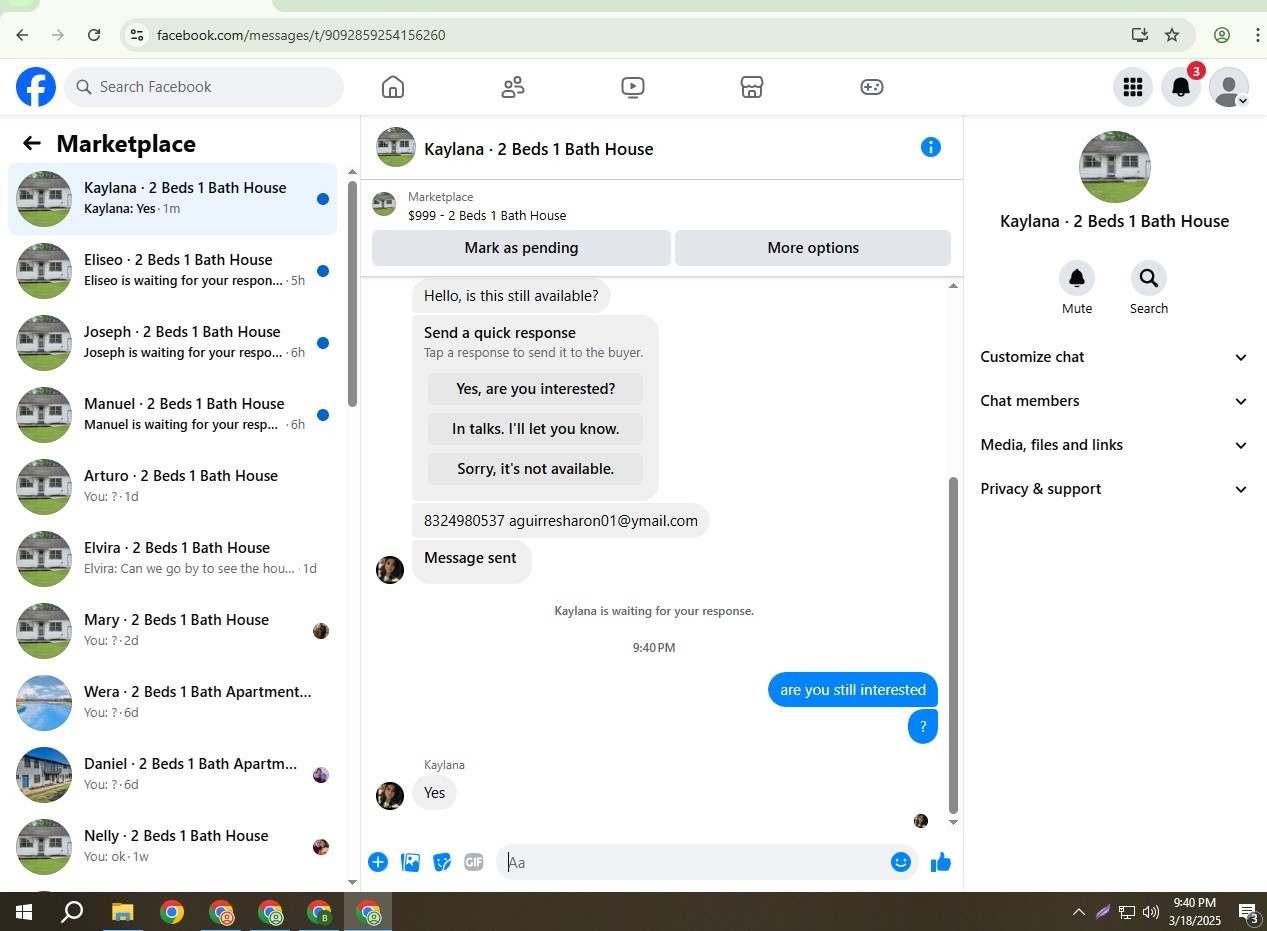
Task: Open Elvira 2 Beds 1 Bath House chat
Action: click(x=173, y=559)
